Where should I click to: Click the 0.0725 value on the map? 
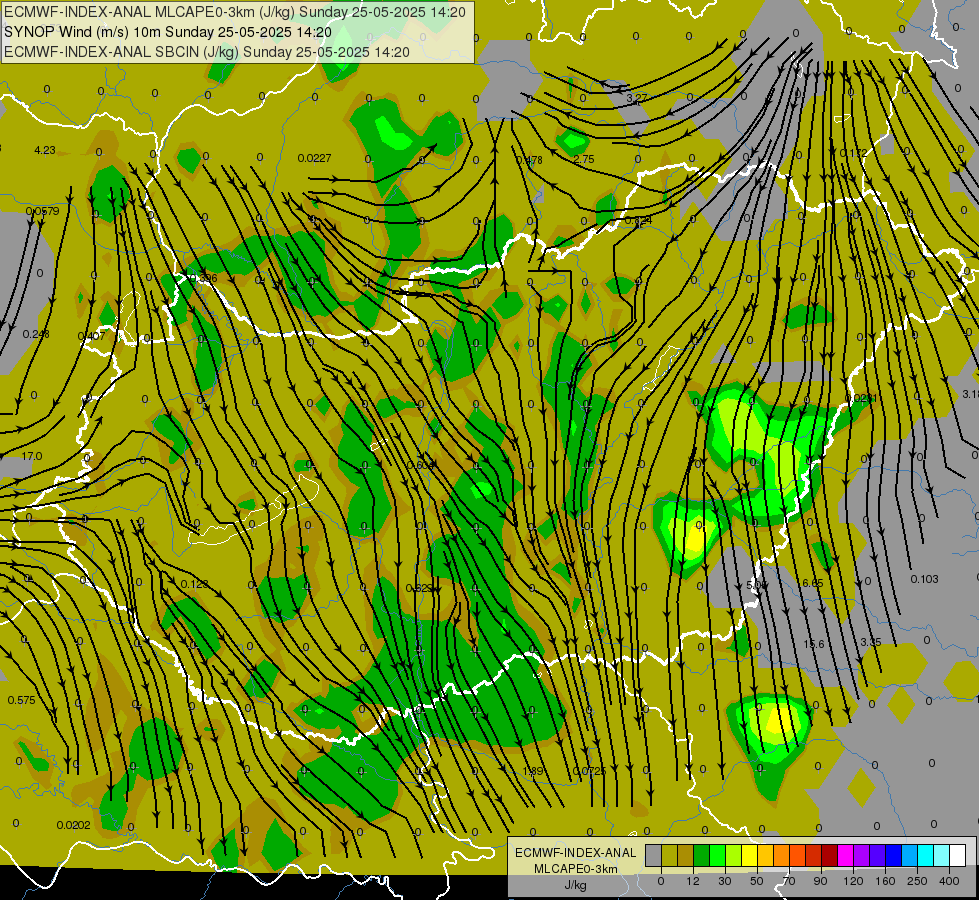coord(589,771)
